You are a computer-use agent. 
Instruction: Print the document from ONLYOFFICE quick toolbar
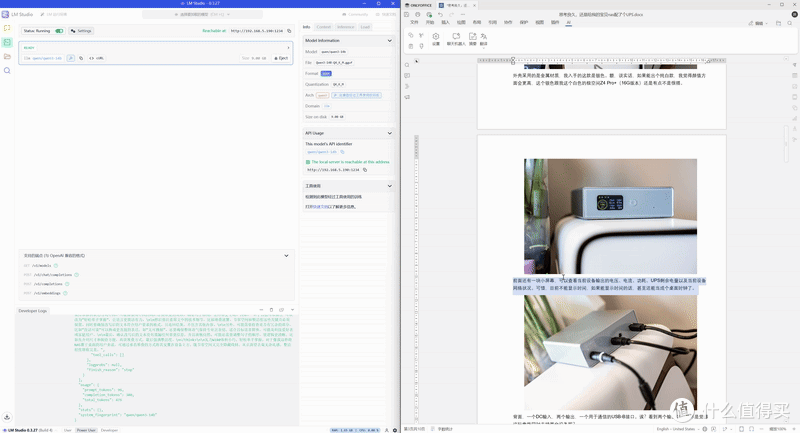pyautogui.click(x=417, y=14)
